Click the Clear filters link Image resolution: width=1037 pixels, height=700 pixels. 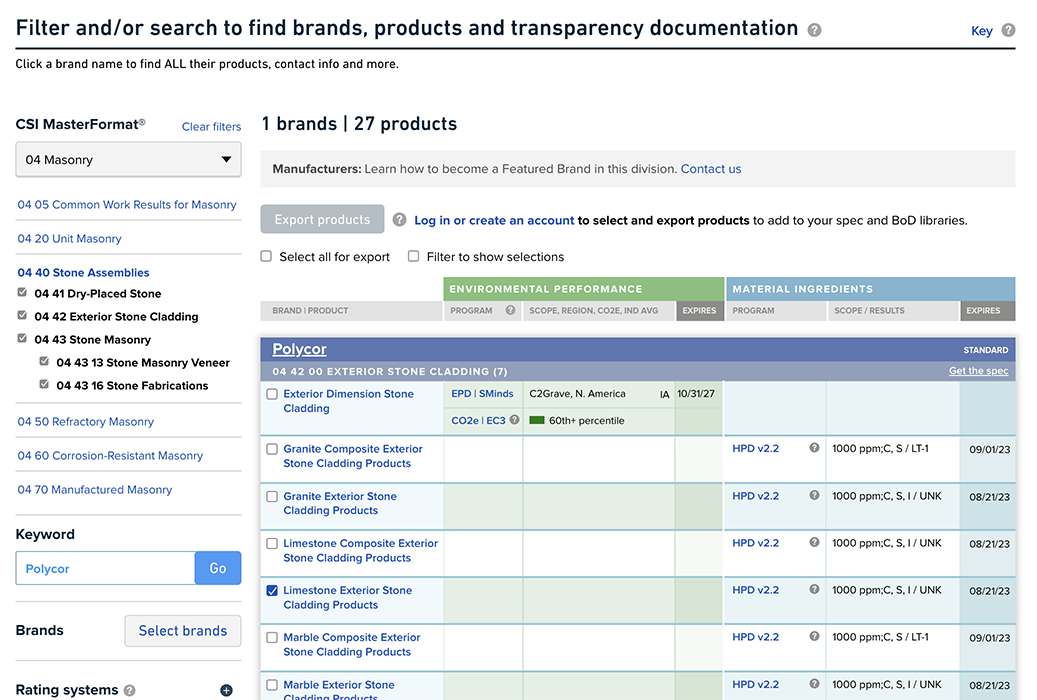coord(211,127)
